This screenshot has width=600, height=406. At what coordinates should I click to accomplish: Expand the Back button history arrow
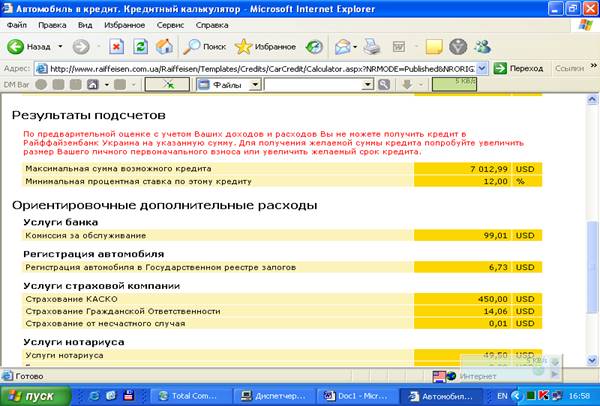[61, 46]
